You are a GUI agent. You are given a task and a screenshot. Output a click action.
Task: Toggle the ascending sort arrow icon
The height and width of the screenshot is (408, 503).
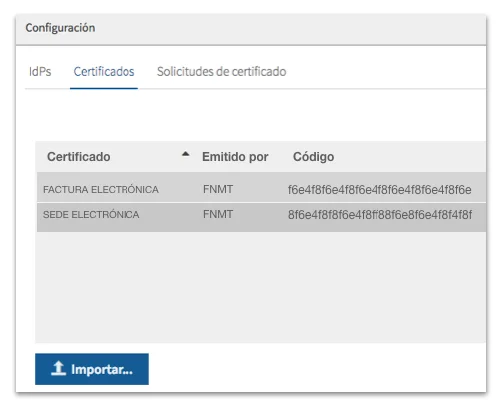coord(185,154)
